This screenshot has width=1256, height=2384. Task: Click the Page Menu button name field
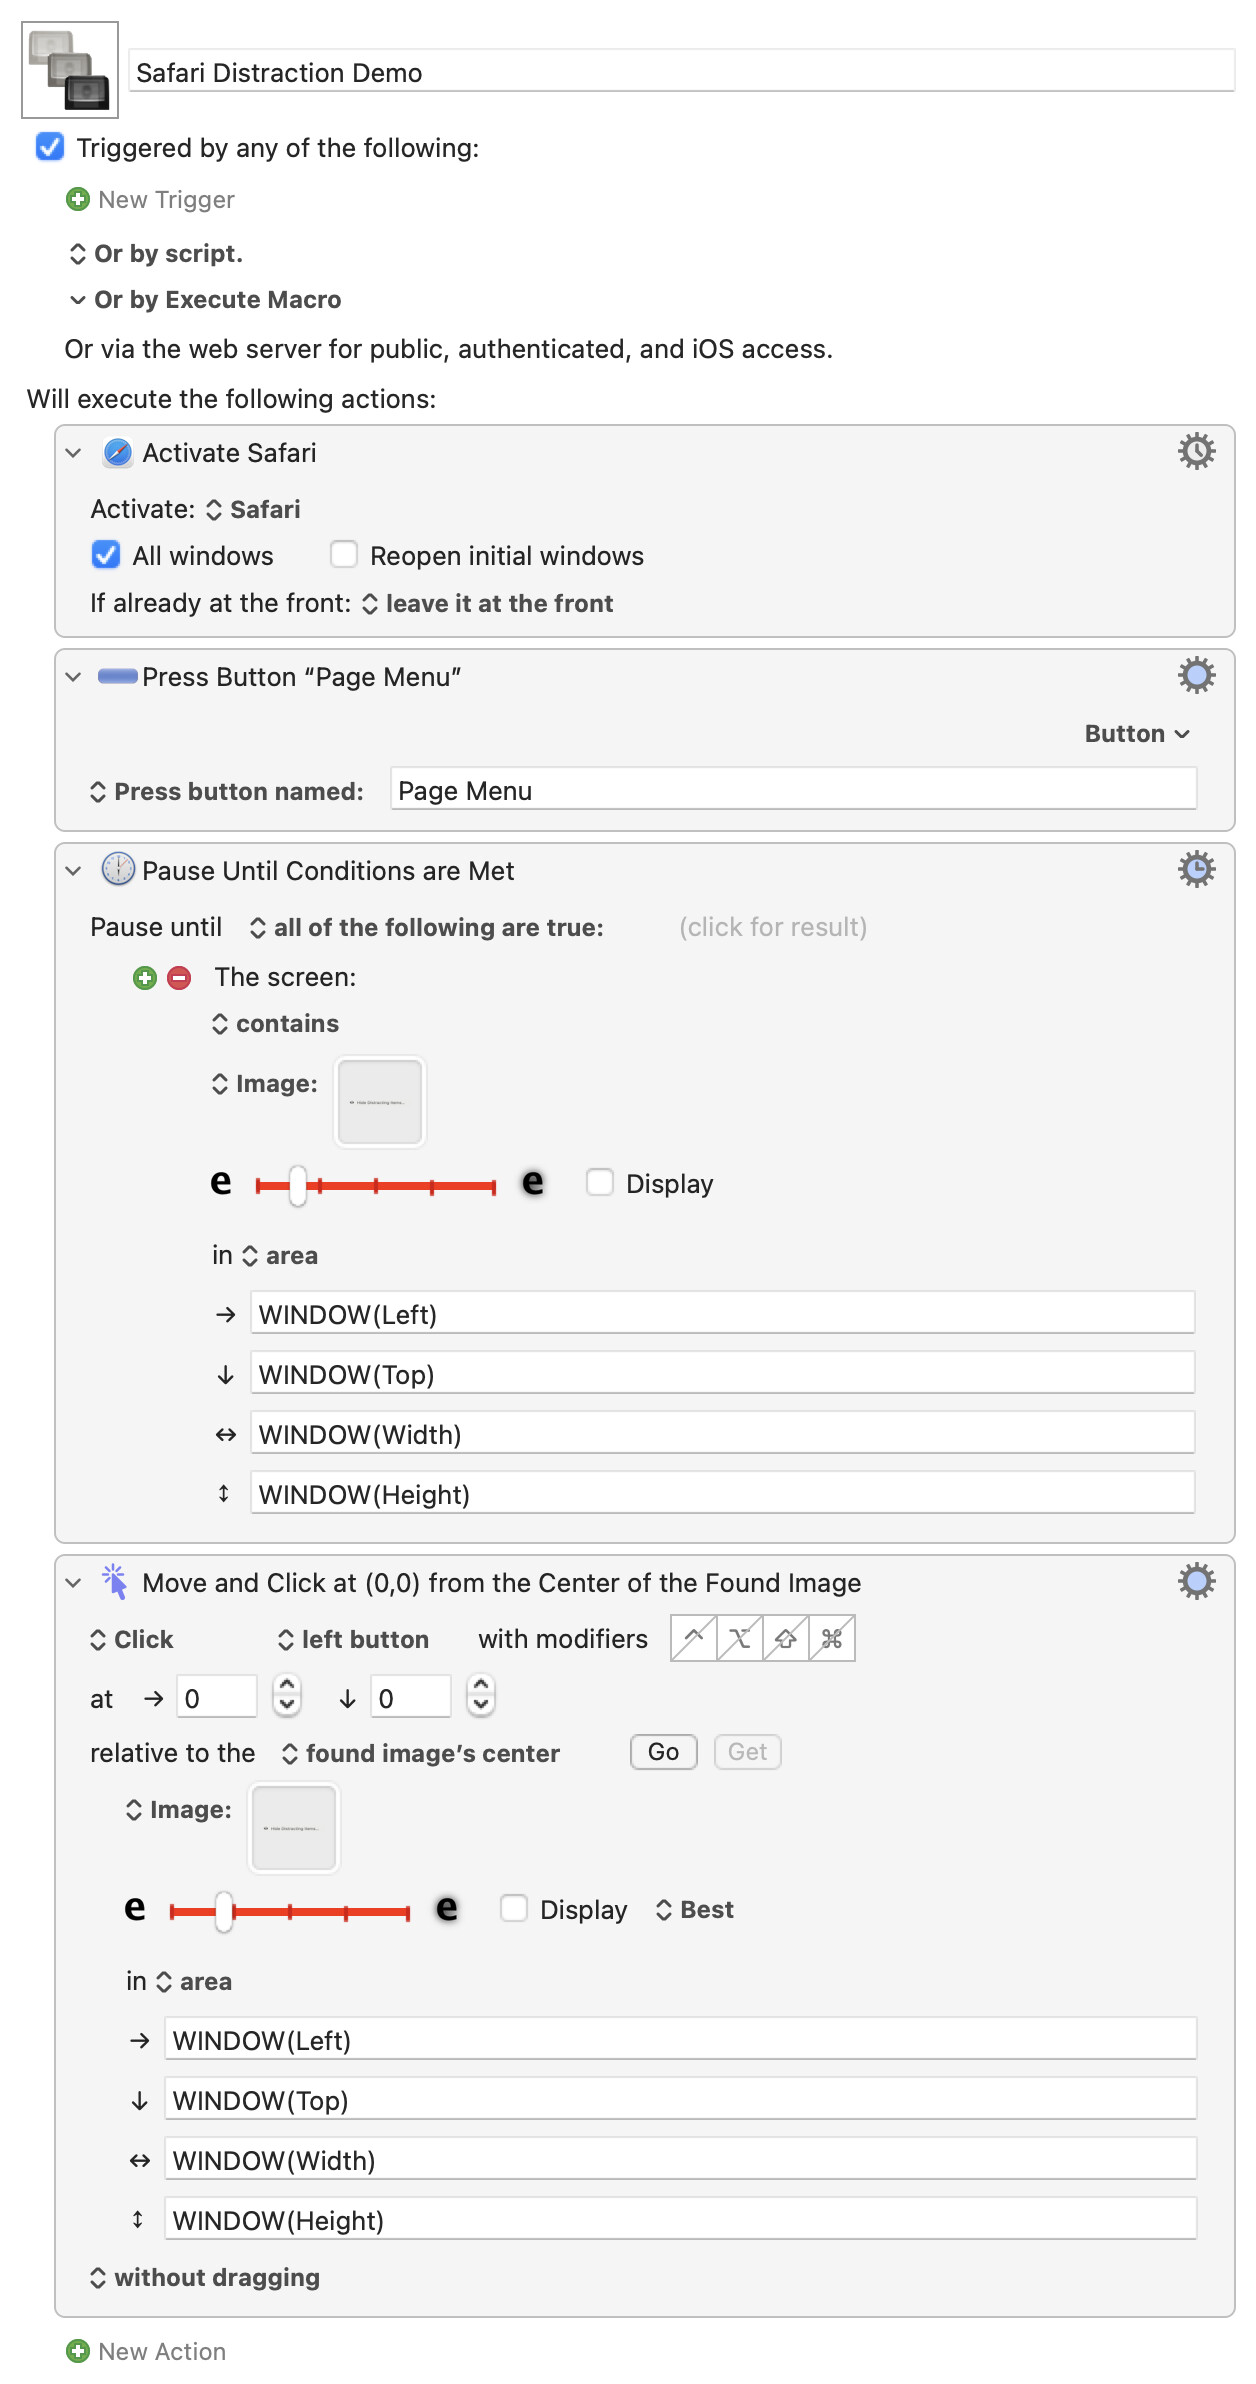pyautogui.click(x=793, y=790)
